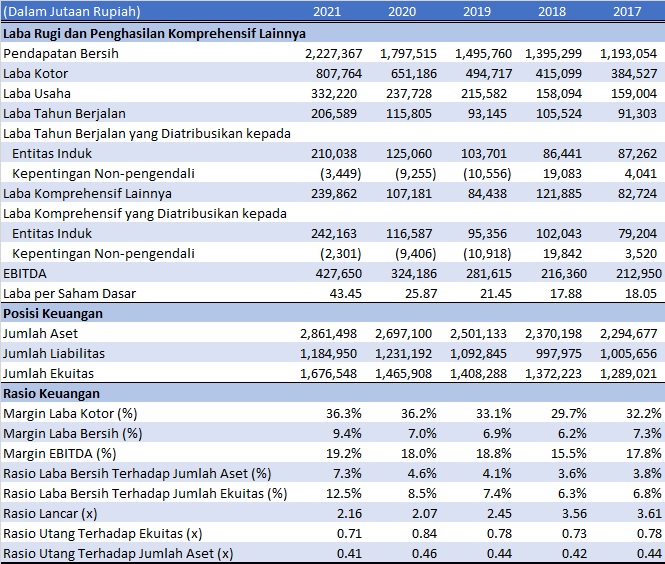Viewport: 665px width, 564px height.
Task: Select 'Rasio Laba Bersih Terhadap Jumlah Ekuitas (%)'
Action: (x=145, y=493)
